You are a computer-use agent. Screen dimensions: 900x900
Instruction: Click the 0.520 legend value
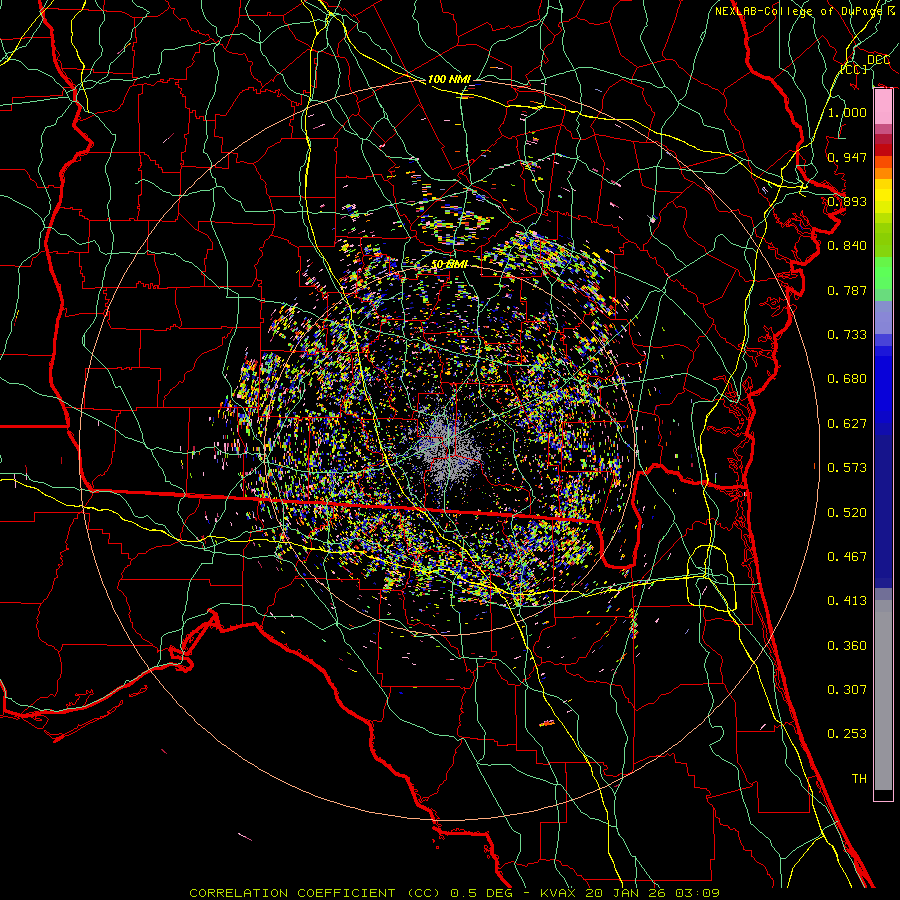point(847,513)
